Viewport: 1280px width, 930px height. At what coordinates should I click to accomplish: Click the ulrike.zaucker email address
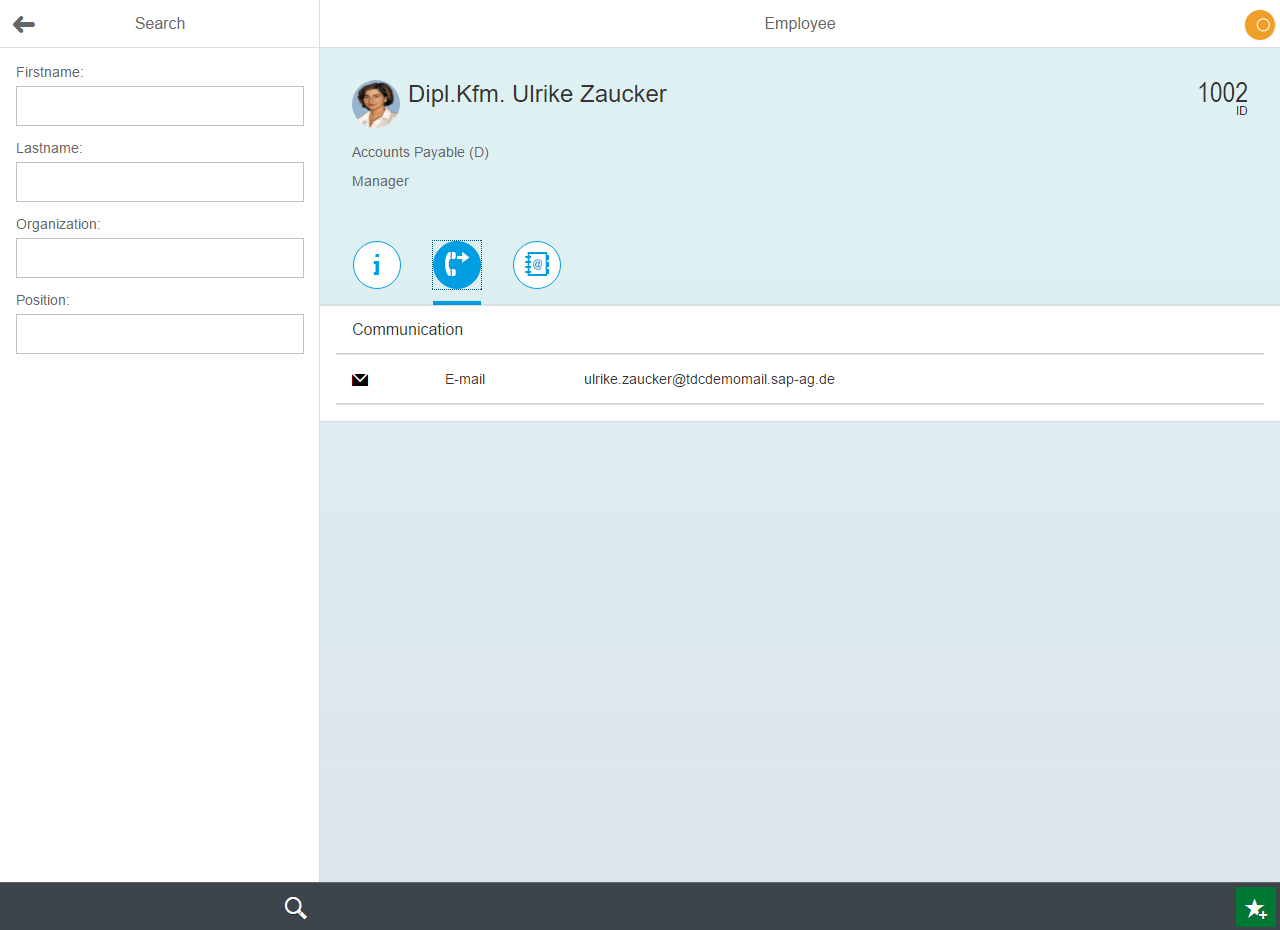tap(709, 380)
